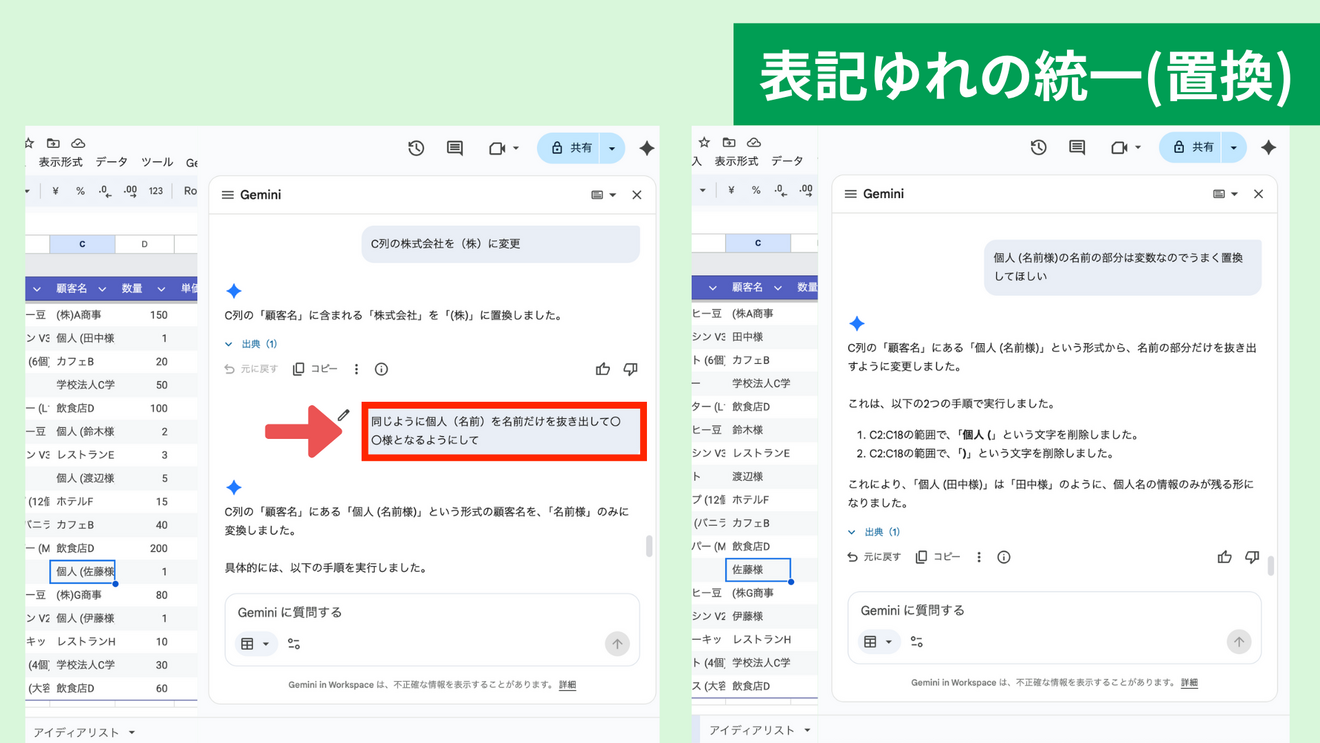Open ツール menu in left window
1320x743 pixels.
click(157, 162)
